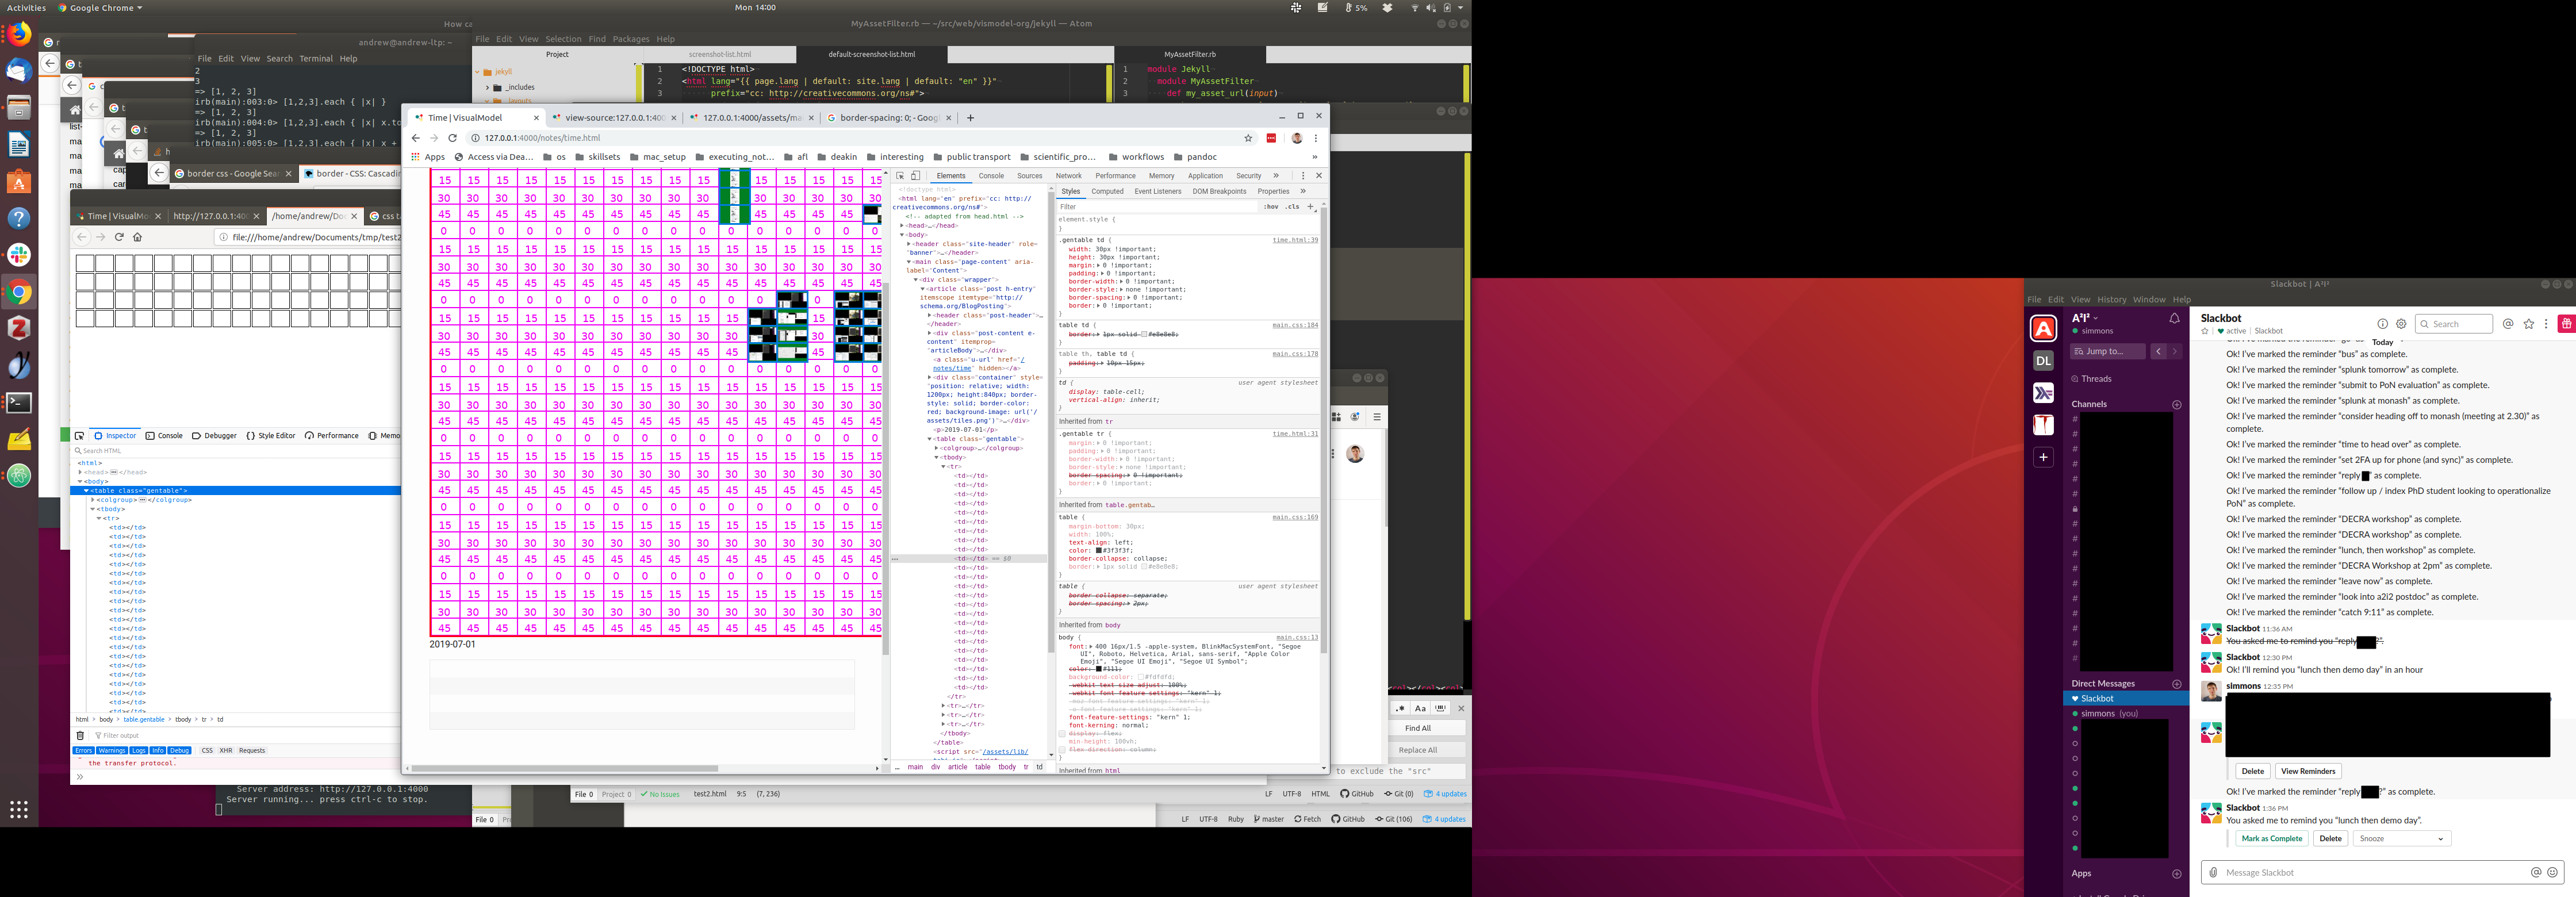Enable the disabled display: flex property checkbox

[x=1062, y=733]
